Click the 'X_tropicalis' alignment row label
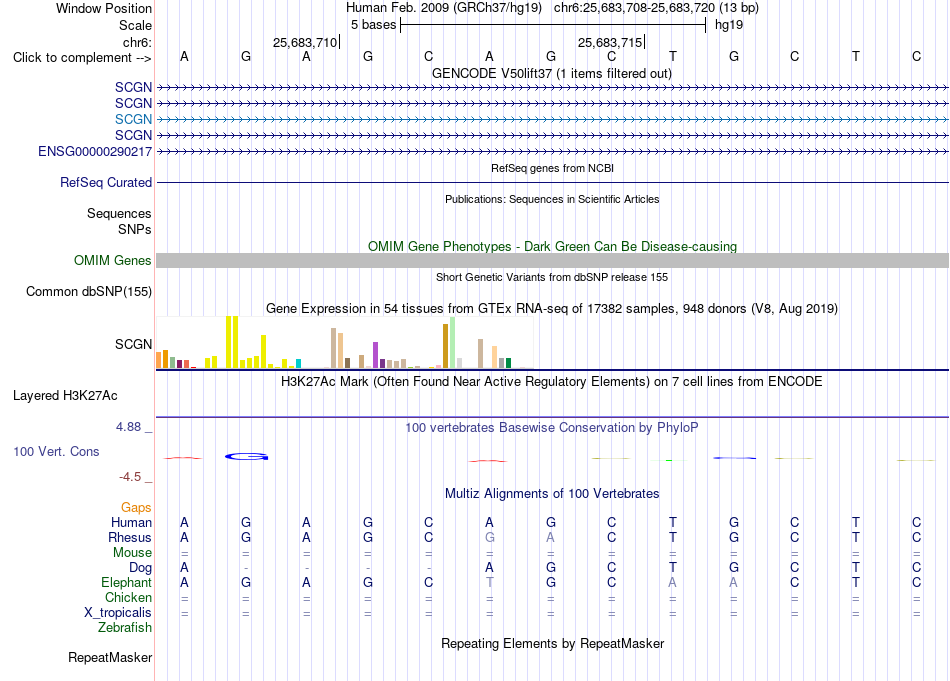Viewport: 950px width, 681px height. pos(118,613)
